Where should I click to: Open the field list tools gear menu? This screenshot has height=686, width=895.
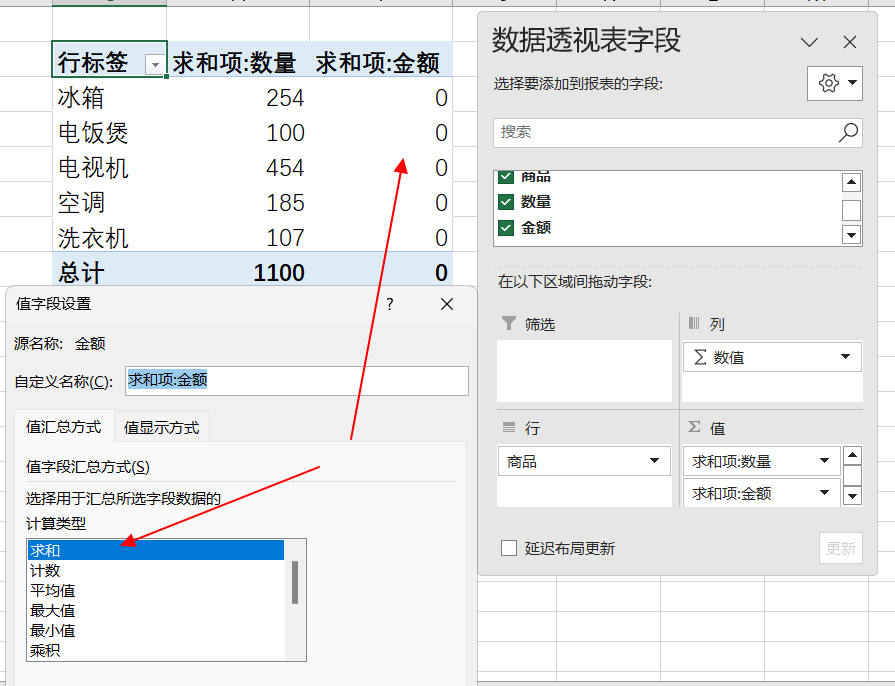(x=834, y=83)
